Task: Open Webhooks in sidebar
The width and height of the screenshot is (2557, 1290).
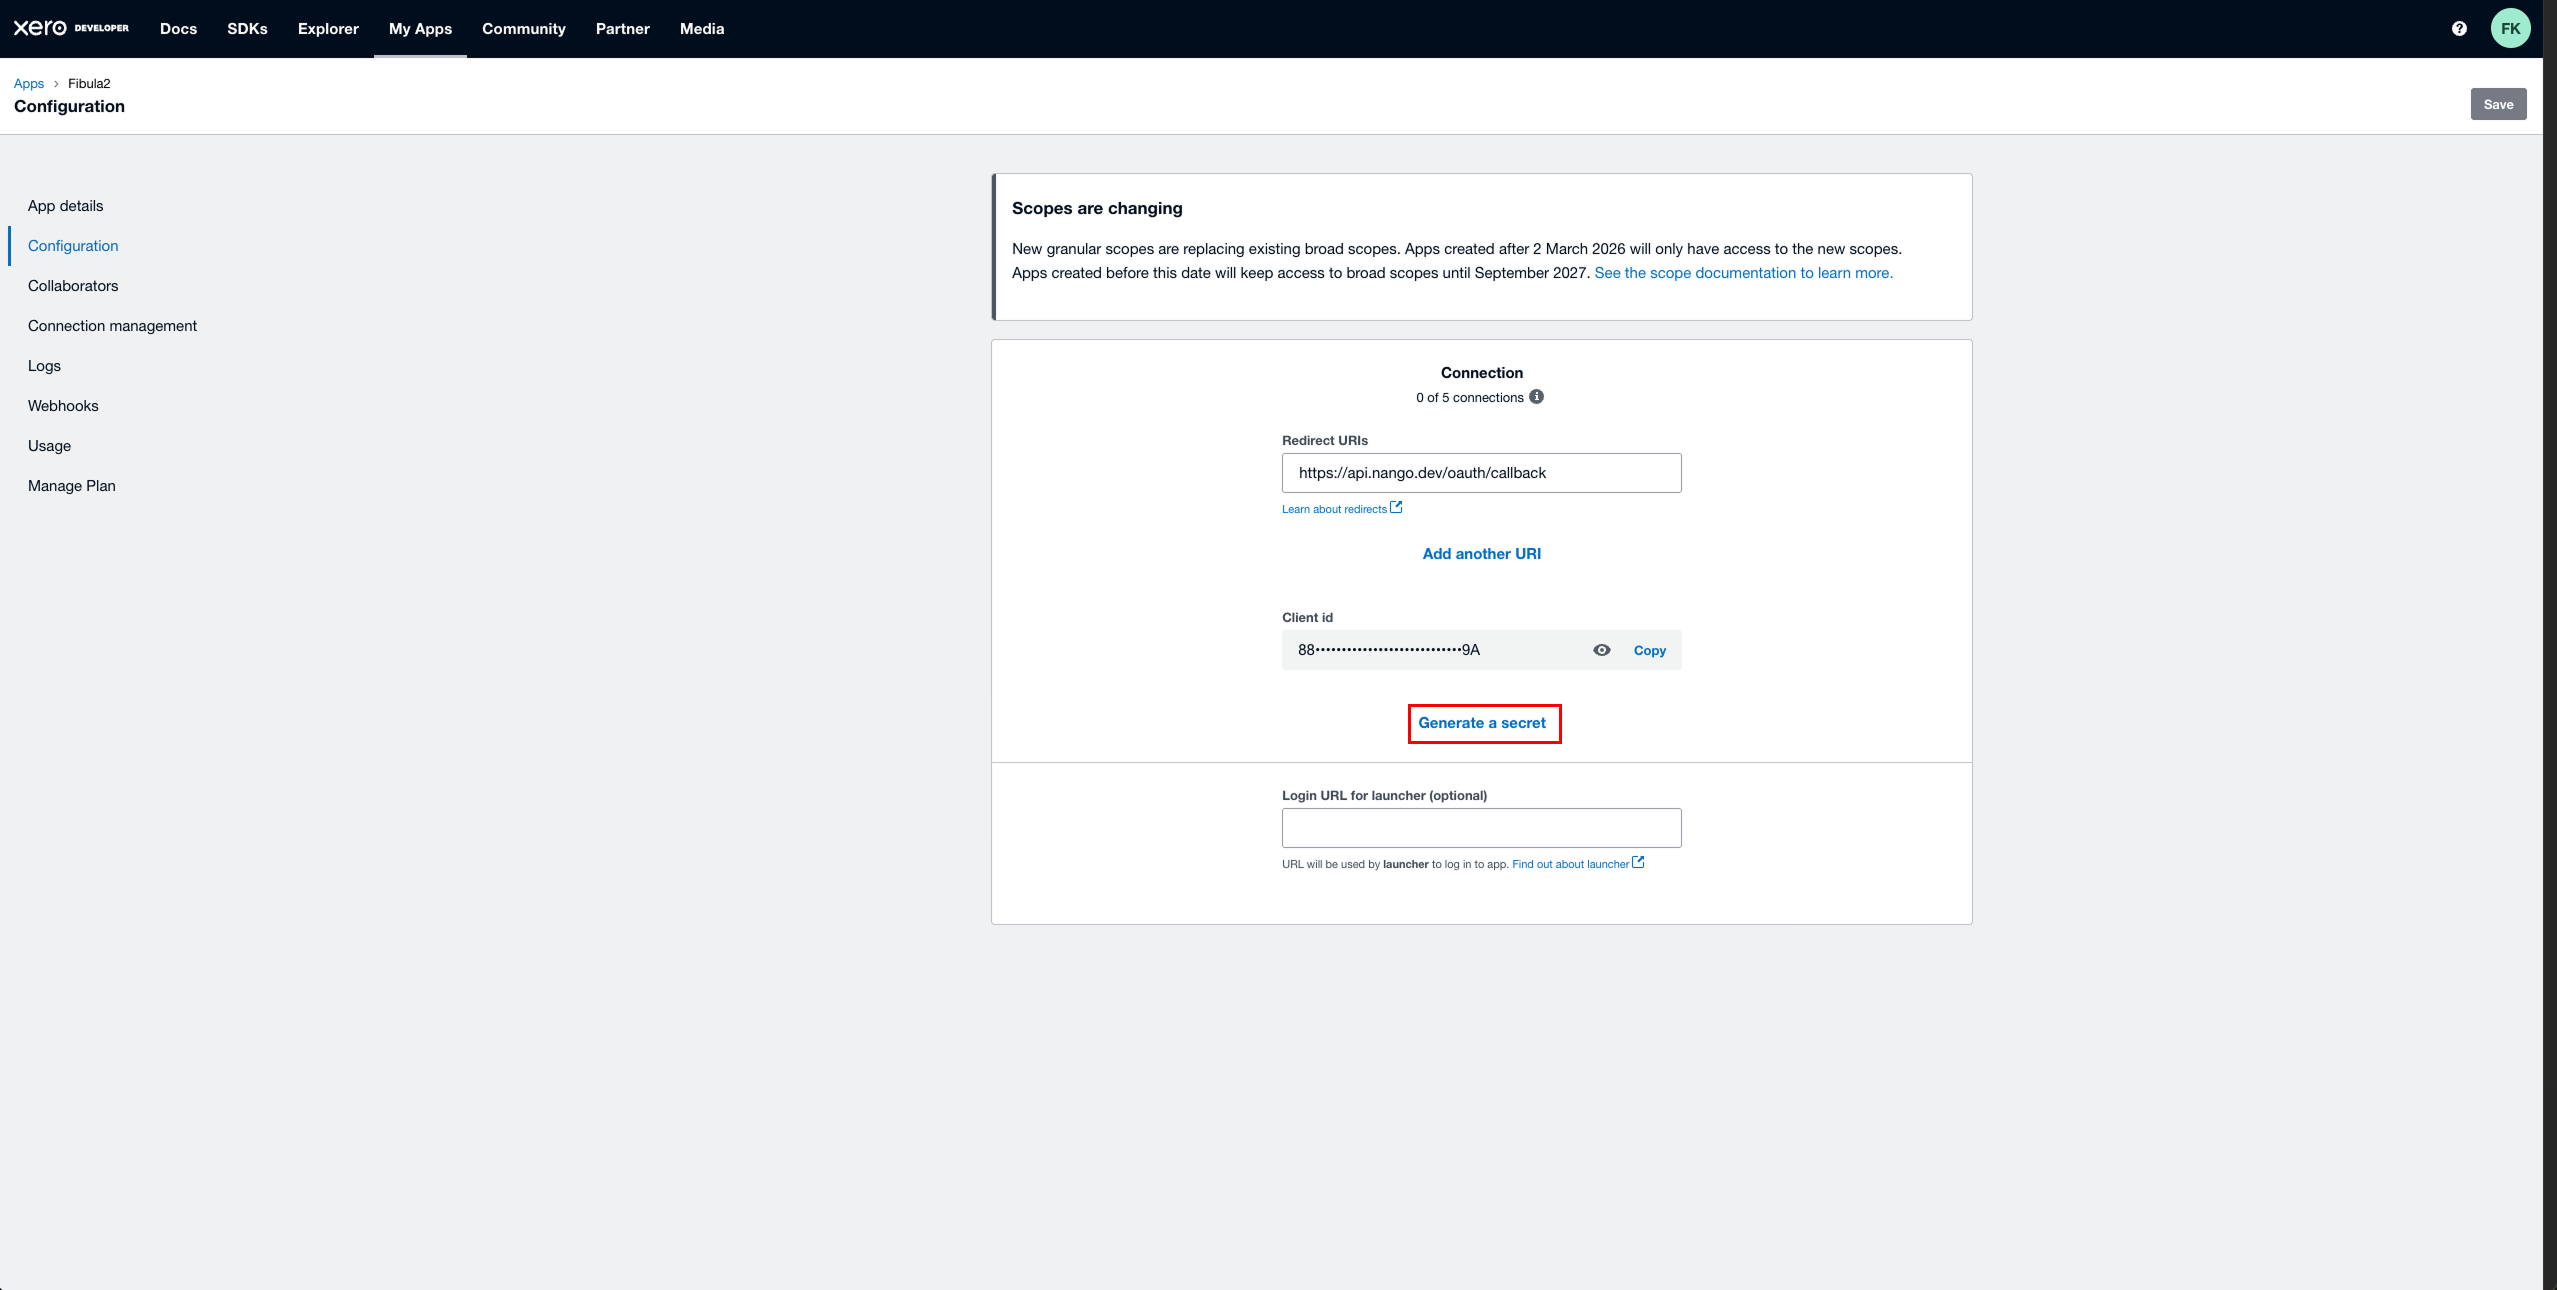Action: (63, 406)
